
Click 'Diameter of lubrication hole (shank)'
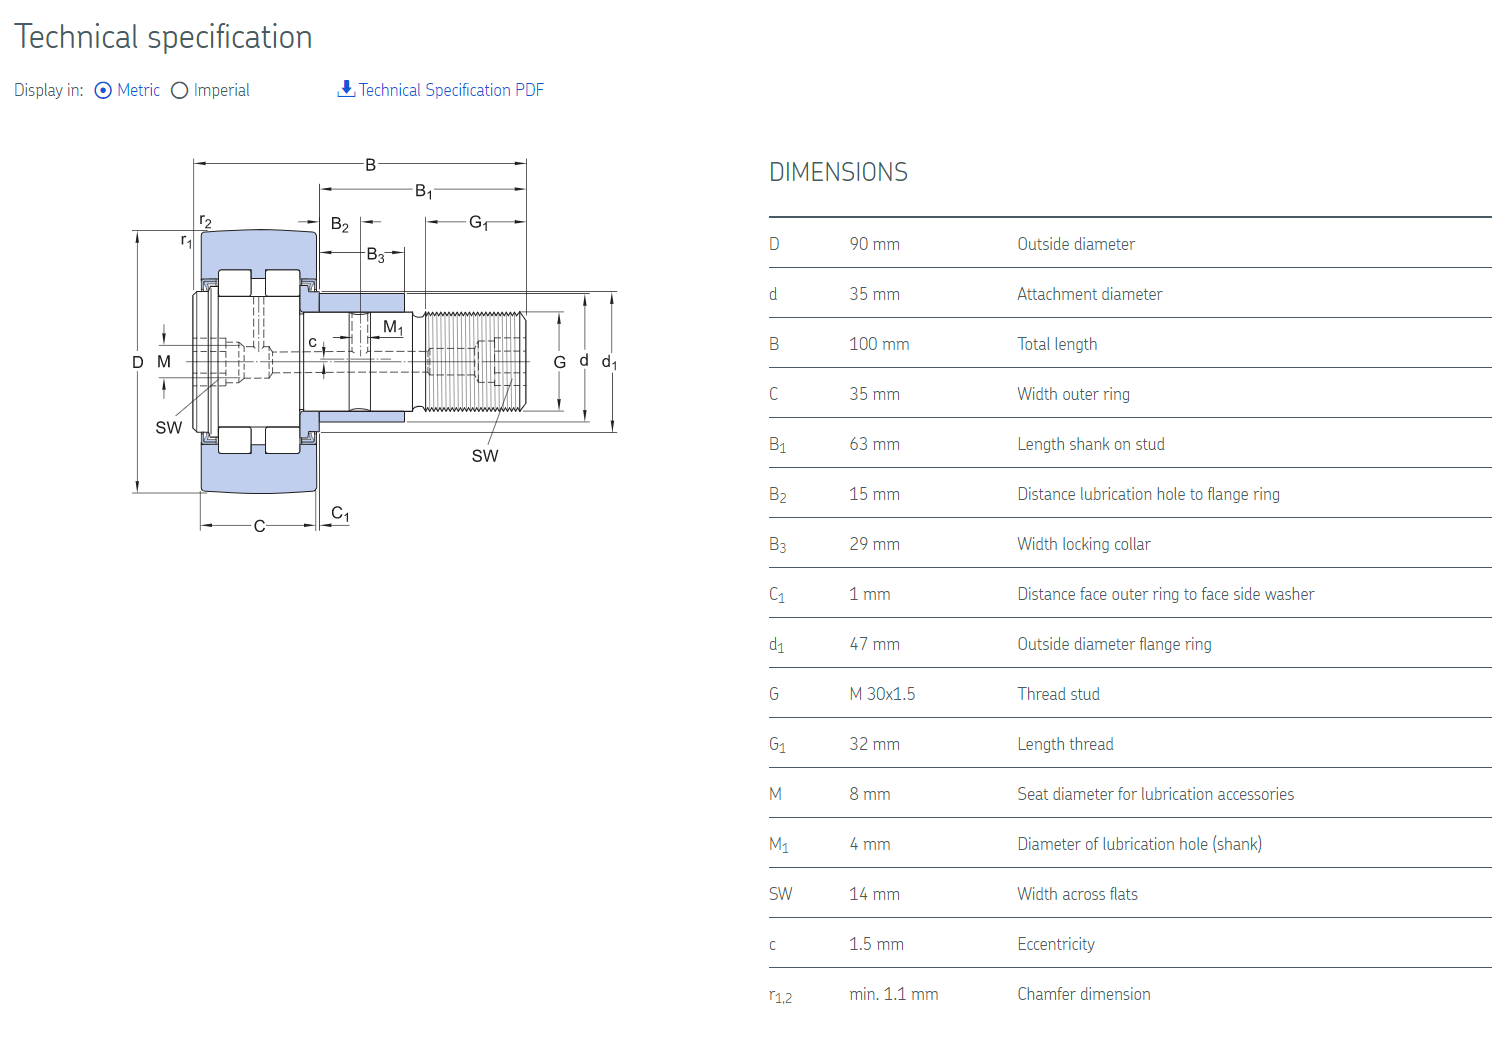tap(1139, 844)
